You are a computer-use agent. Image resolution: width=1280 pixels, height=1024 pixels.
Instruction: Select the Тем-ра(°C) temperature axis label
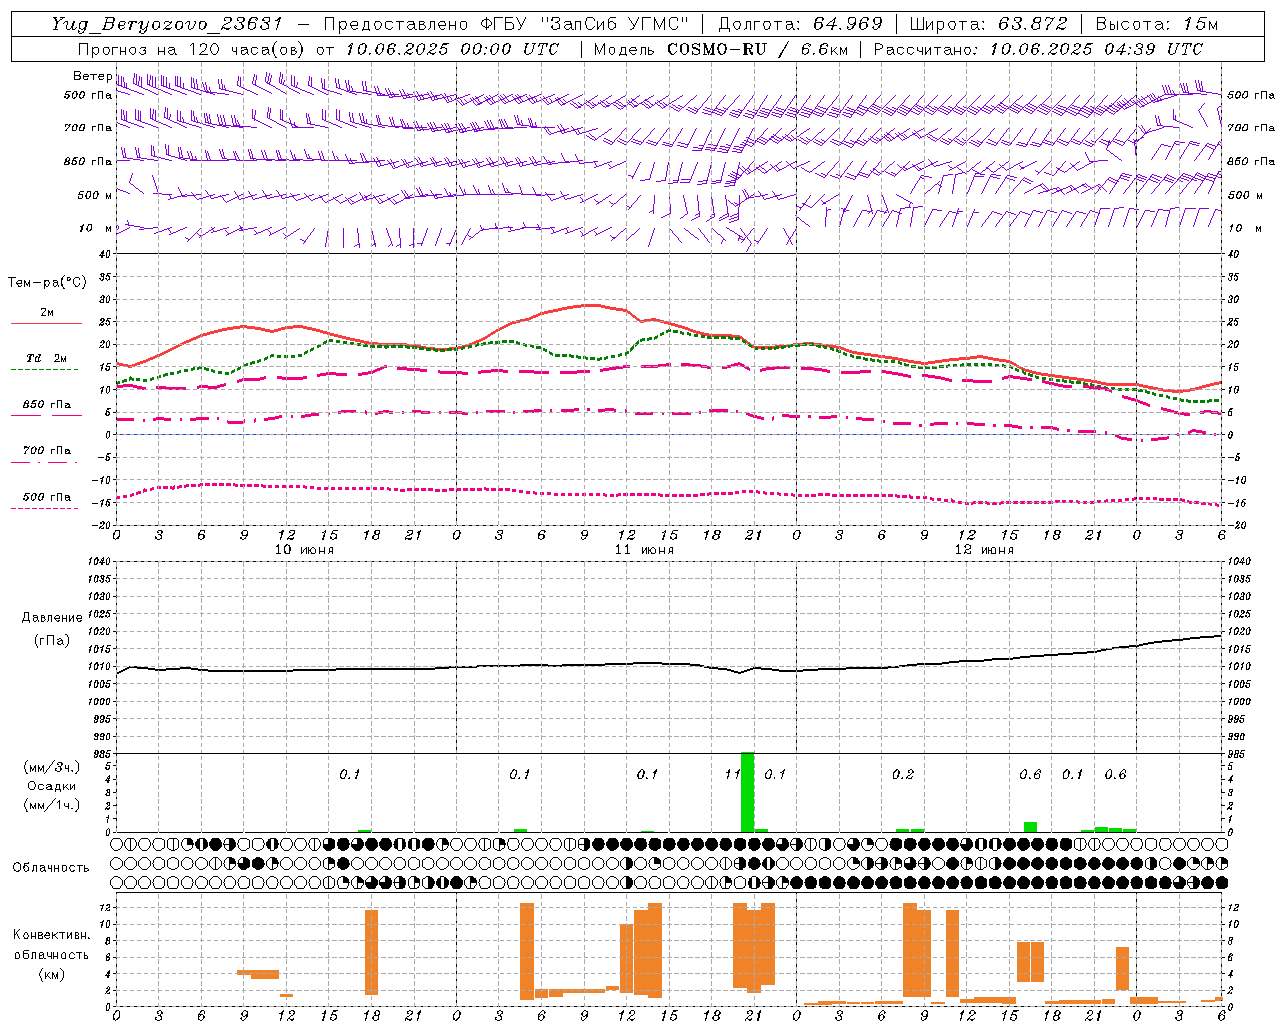(47, 283)
